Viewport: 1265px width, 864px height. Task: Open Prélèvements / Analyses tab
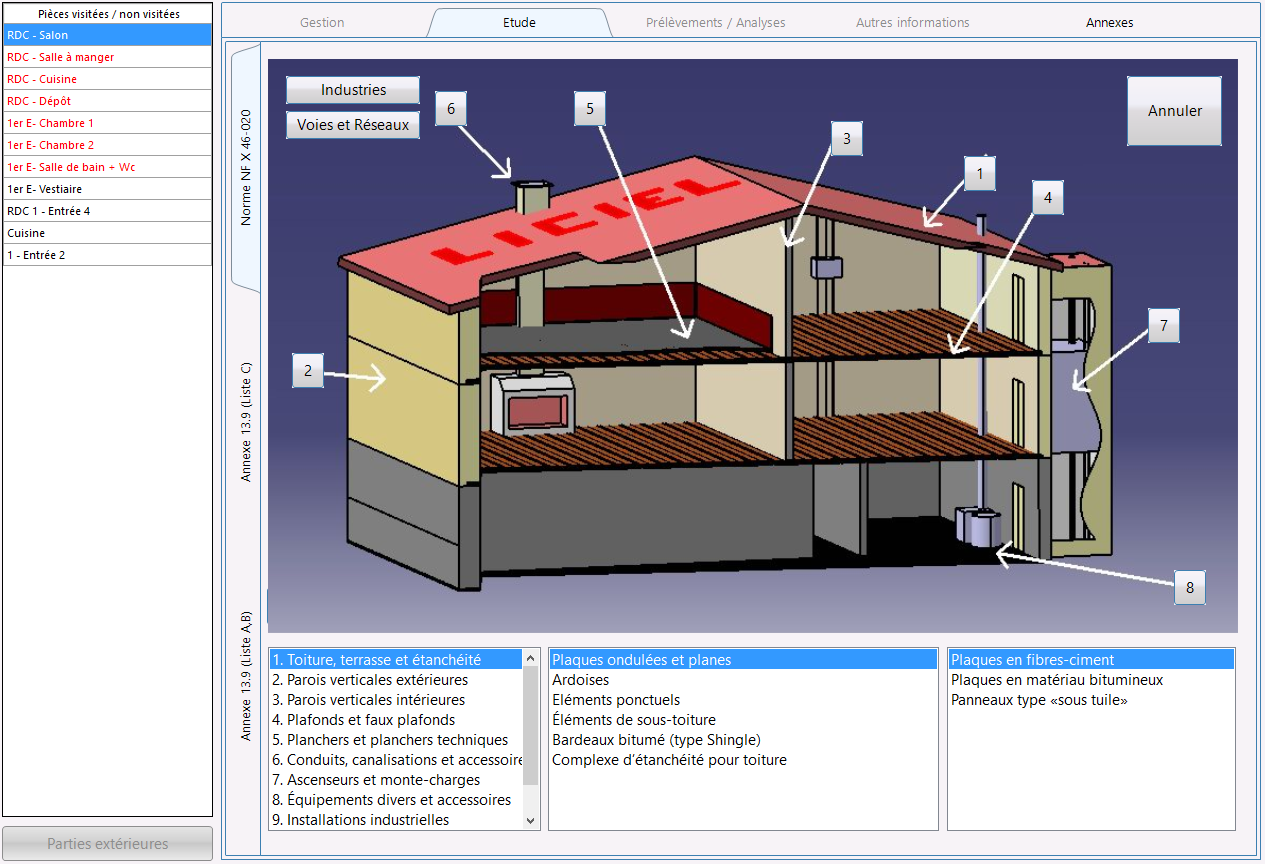click(x=715, y=22)
